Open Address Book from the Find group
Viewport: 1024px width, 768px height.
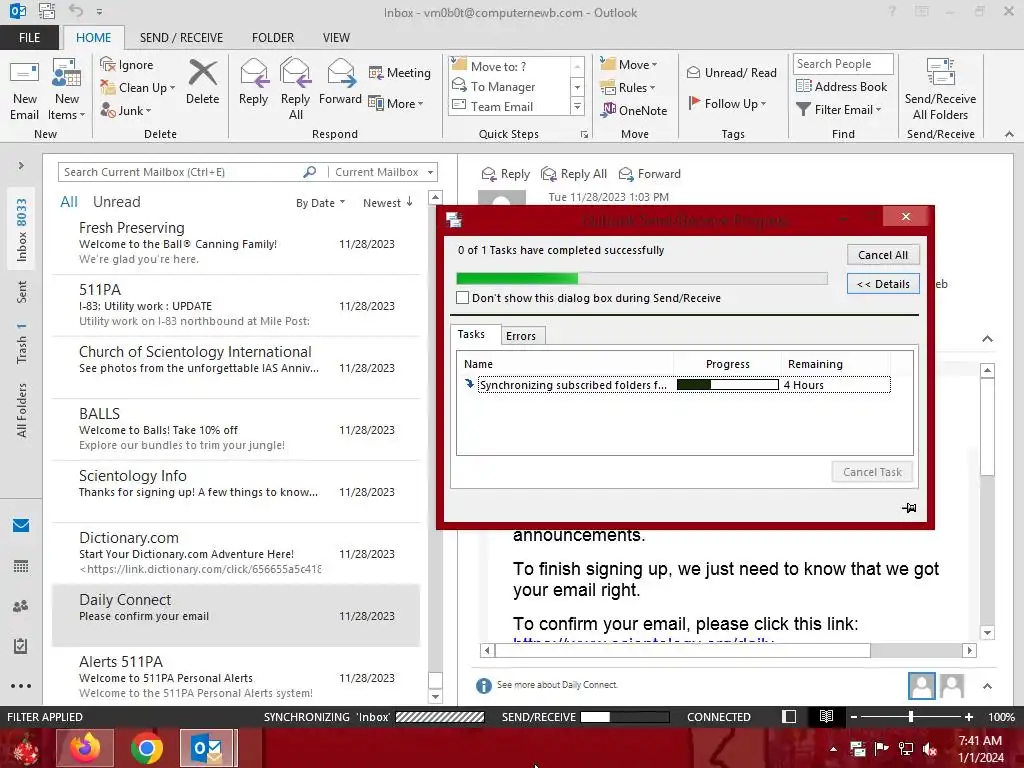pyautogui.click(x=842, y=86)
